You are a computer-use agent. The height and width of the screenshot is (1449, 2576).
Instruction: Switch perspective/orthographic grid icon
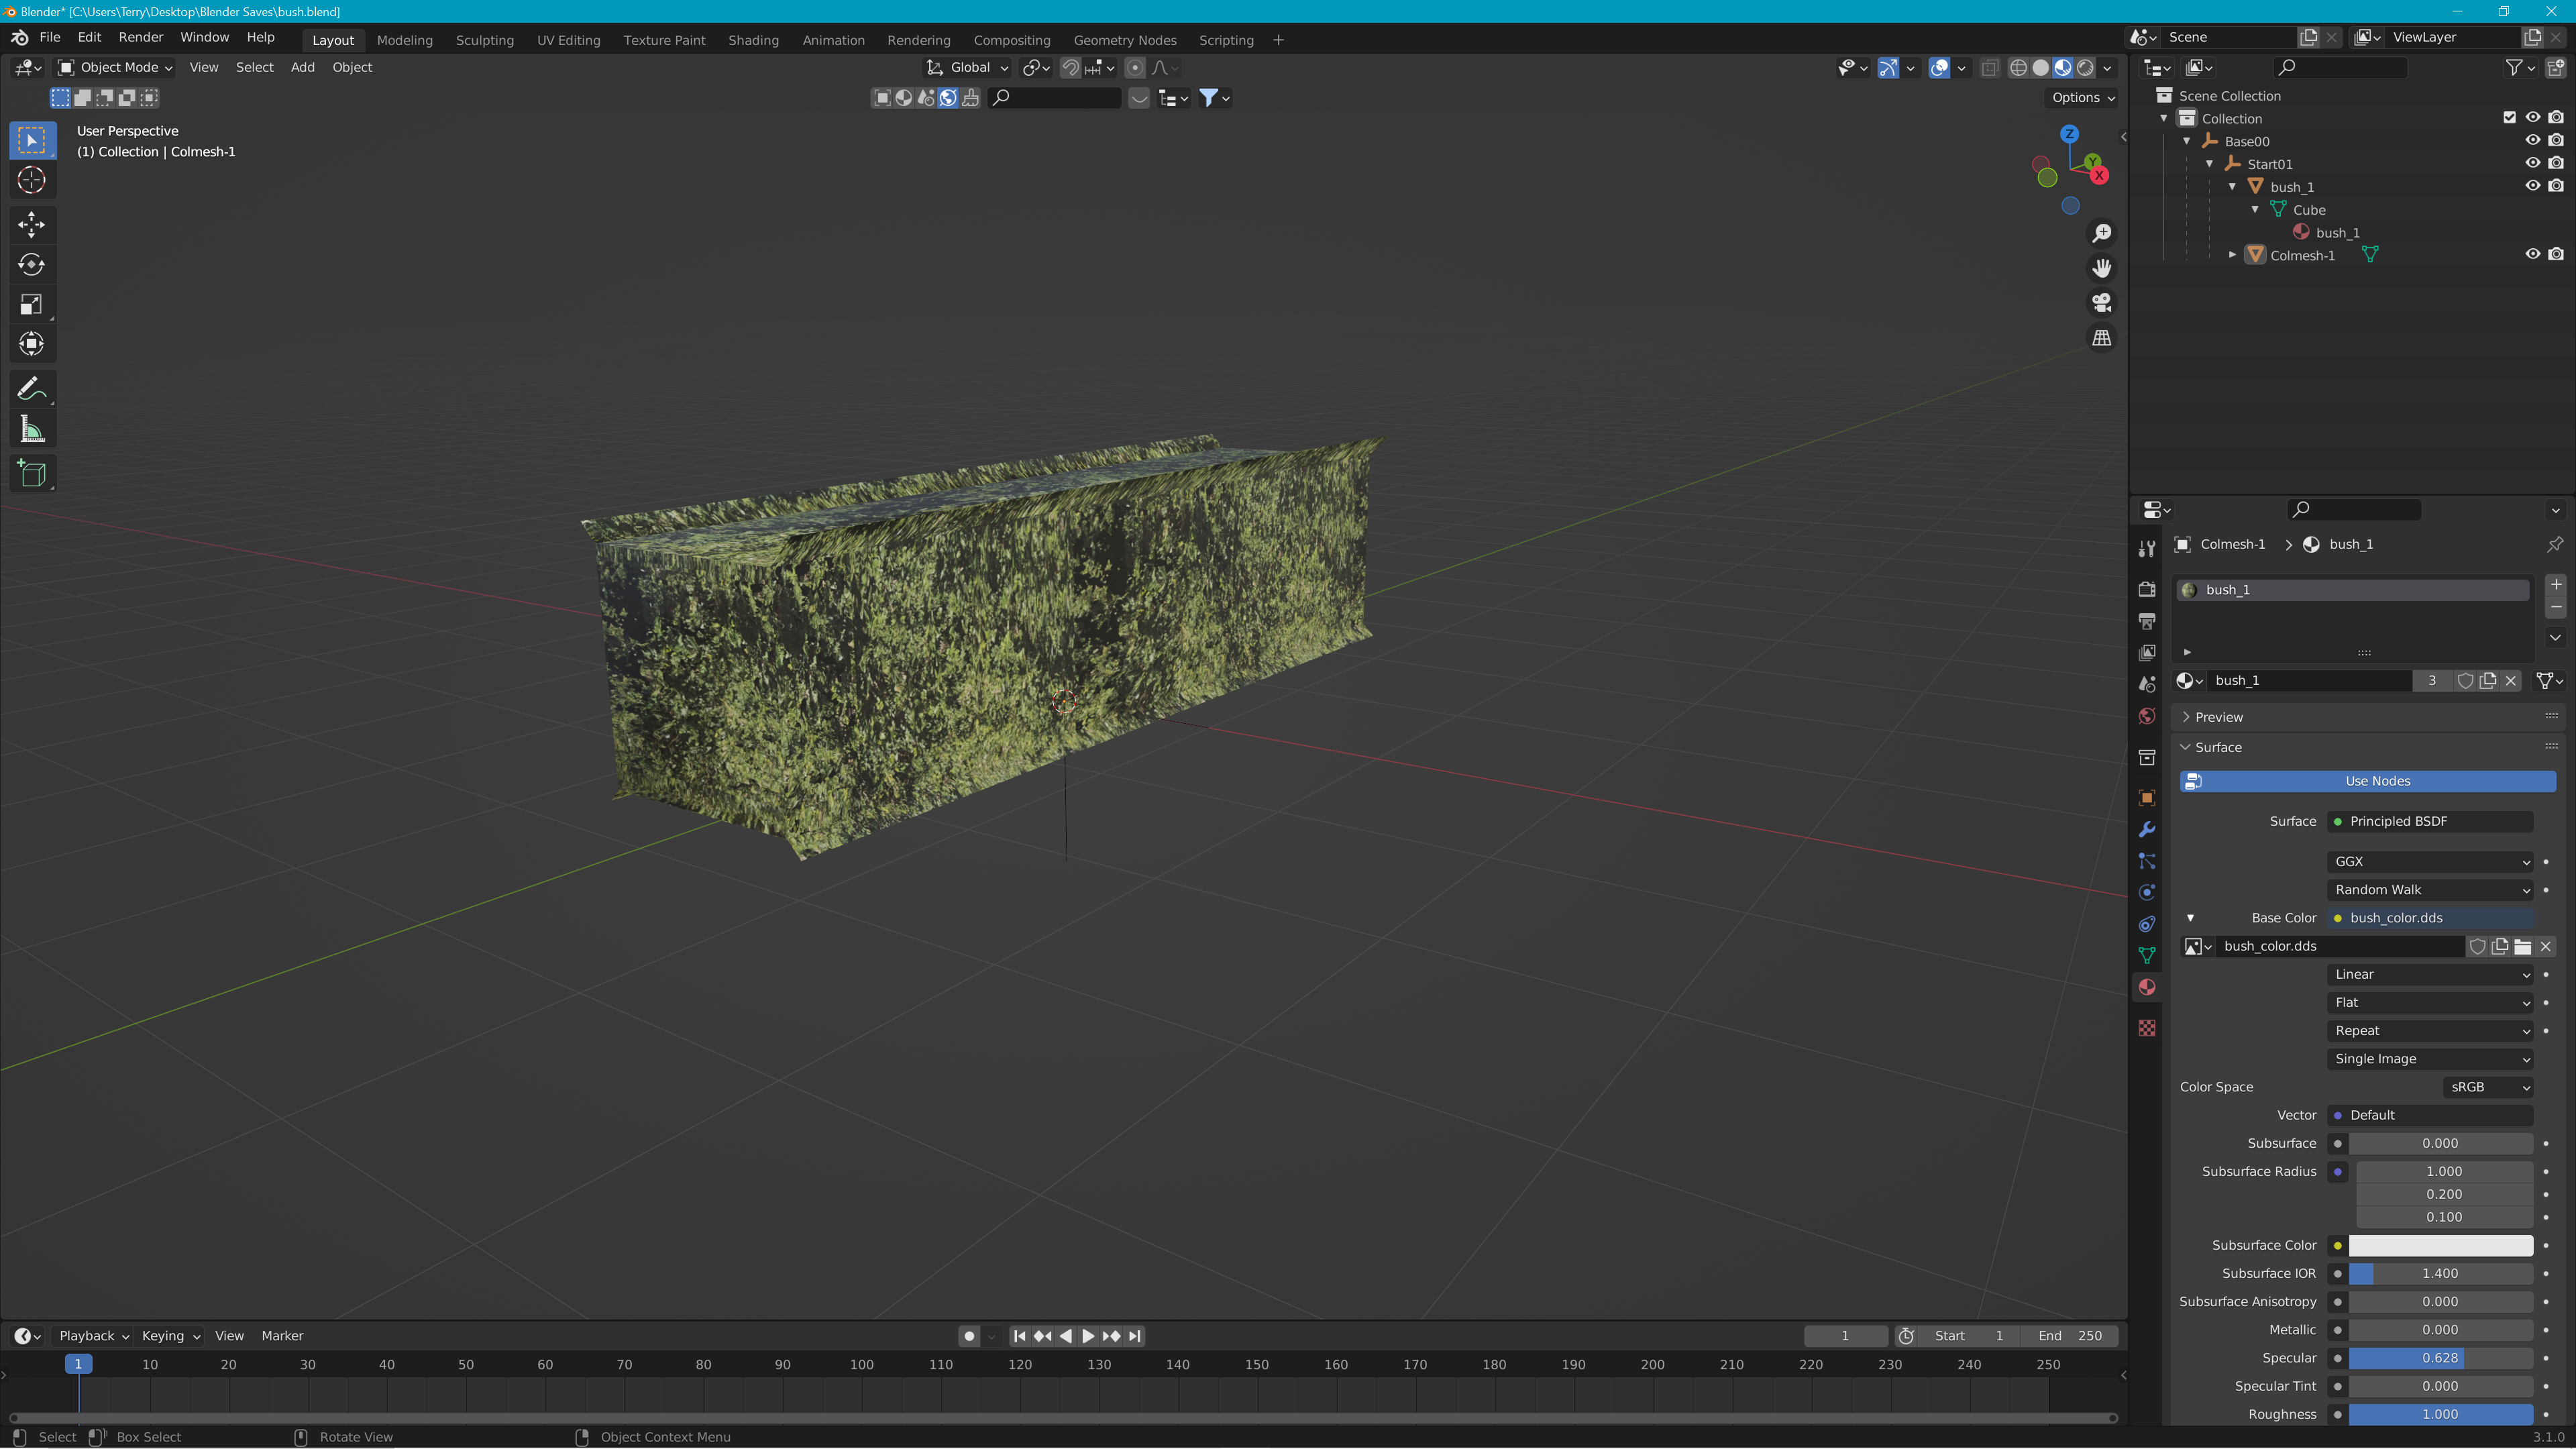pyautogui.click(x=2102, y=338)
